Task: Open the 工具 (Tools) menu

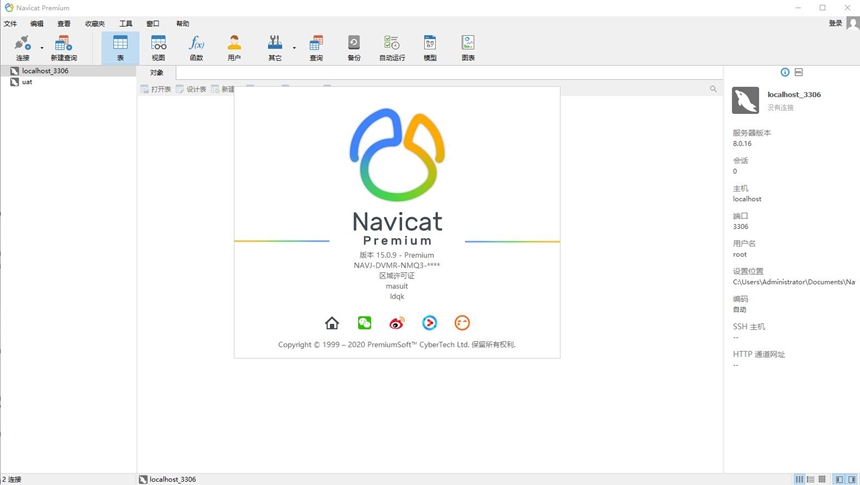Action: [125, 23]
